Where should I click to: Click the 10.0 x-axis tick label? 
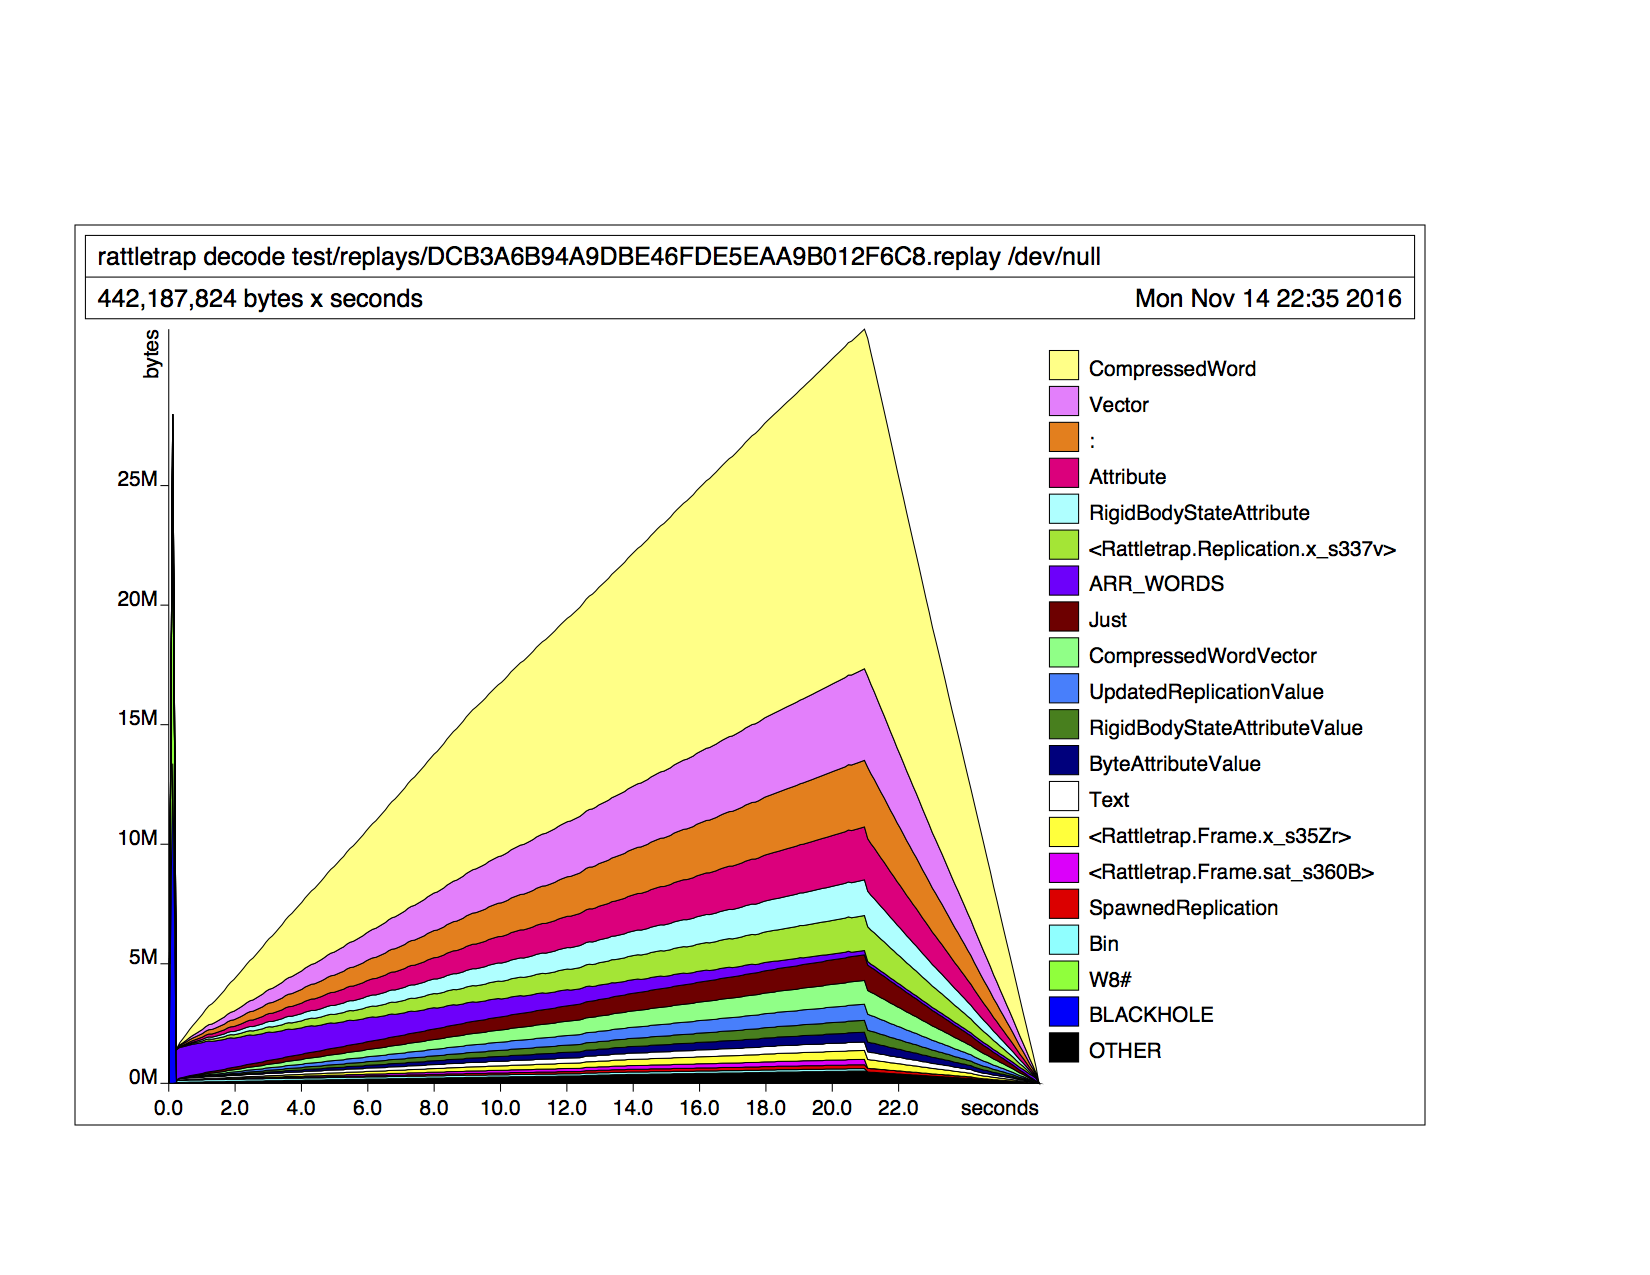point(500,1108)
